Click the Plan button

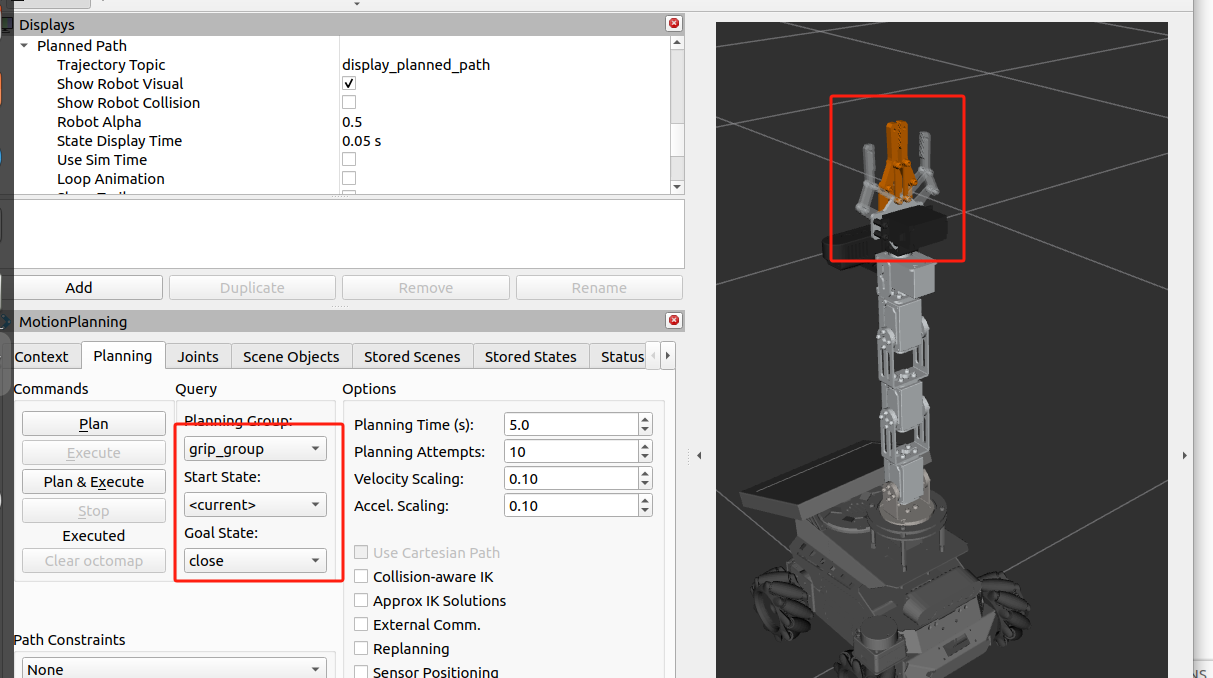(x=94, y=424)
